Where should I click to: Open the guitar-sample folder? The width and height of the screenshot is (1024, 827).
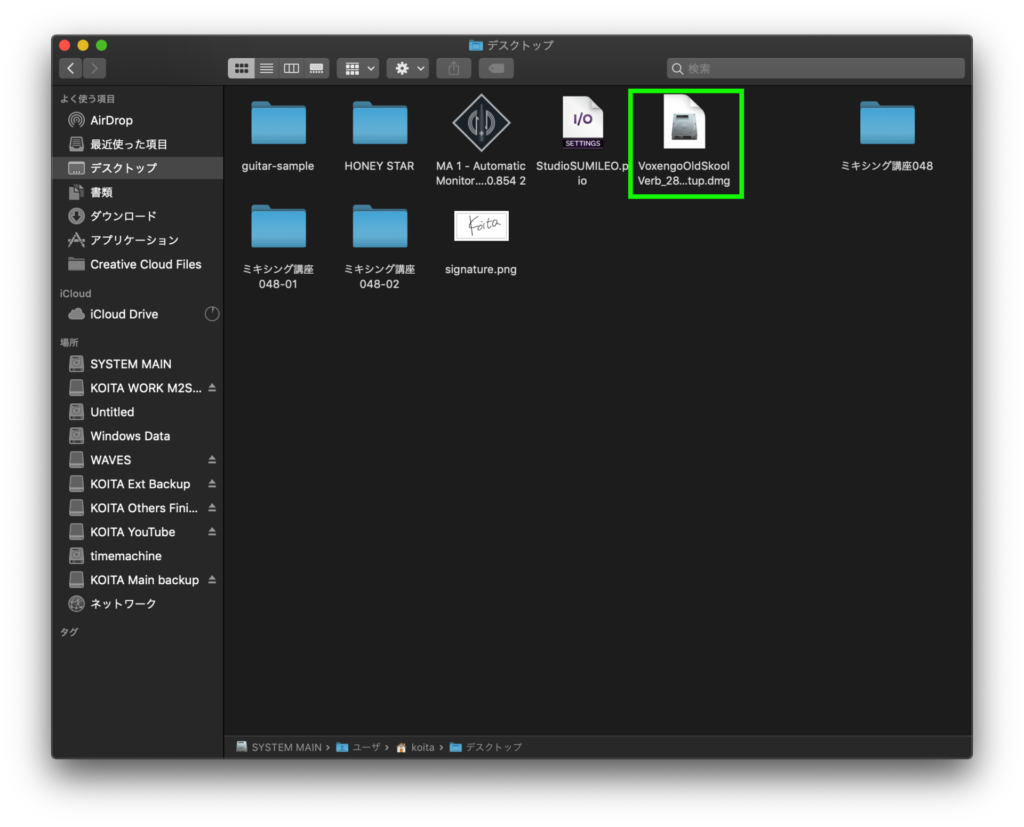(278, 124)
